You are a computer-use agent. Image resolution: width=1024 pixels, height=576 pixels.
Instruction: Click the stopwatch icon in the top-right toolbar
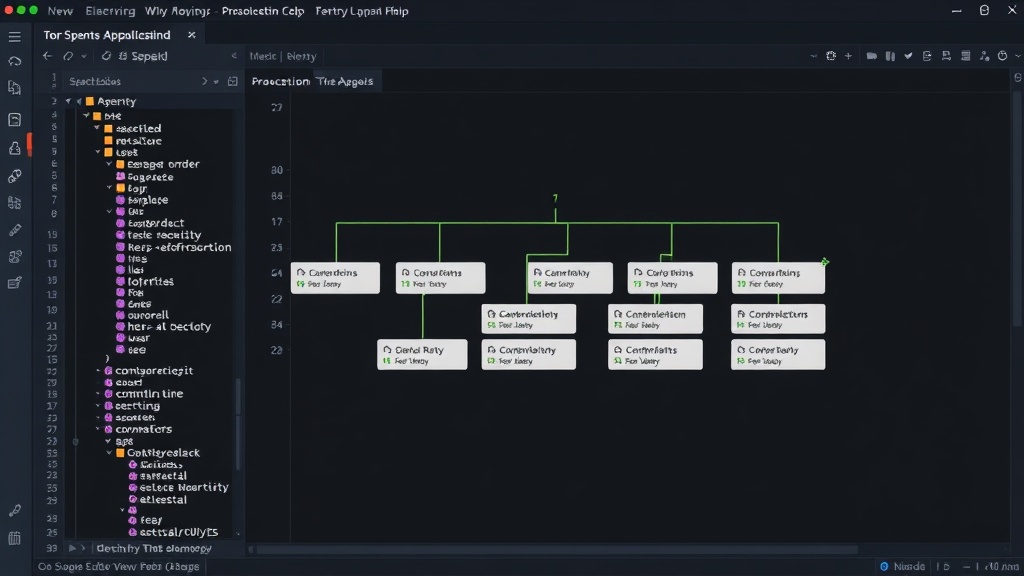1002,56
